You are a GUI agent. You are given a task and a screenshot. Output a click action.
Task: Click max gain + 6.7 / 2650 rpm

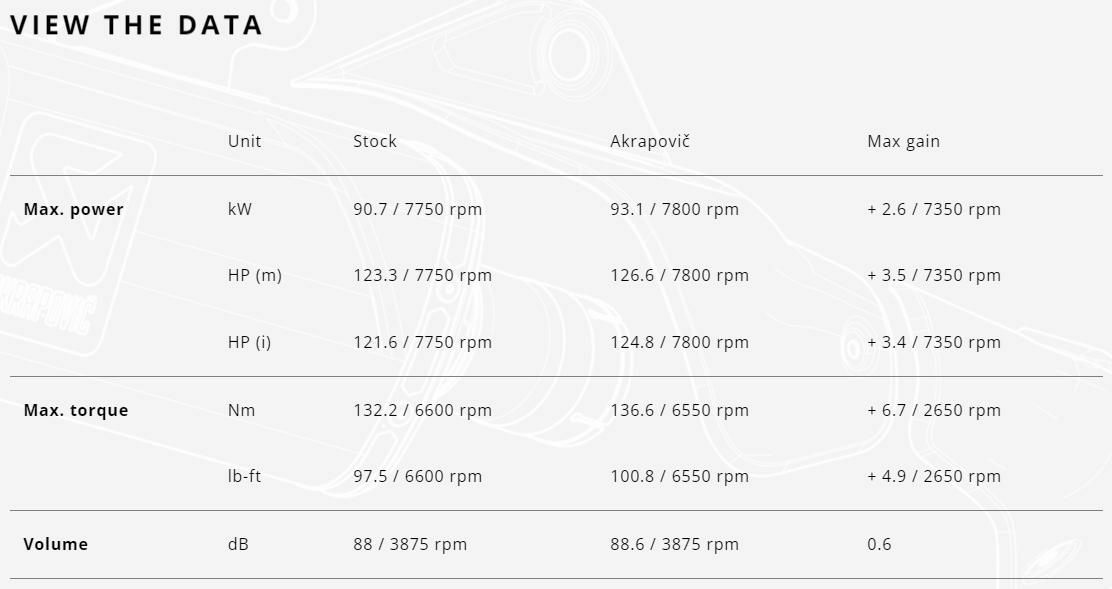coord(933,410)
